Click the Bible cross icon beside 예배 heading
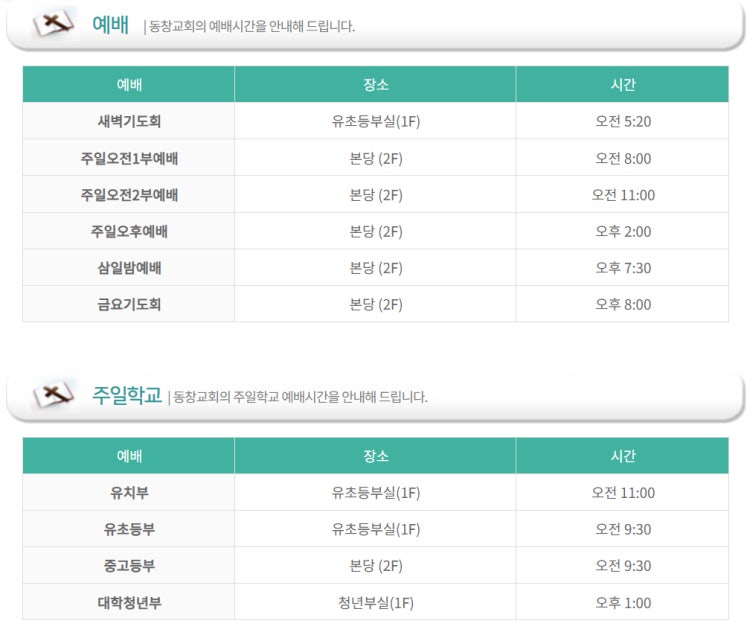The height and width of the screenshot is (629, 750). point(53,23)
